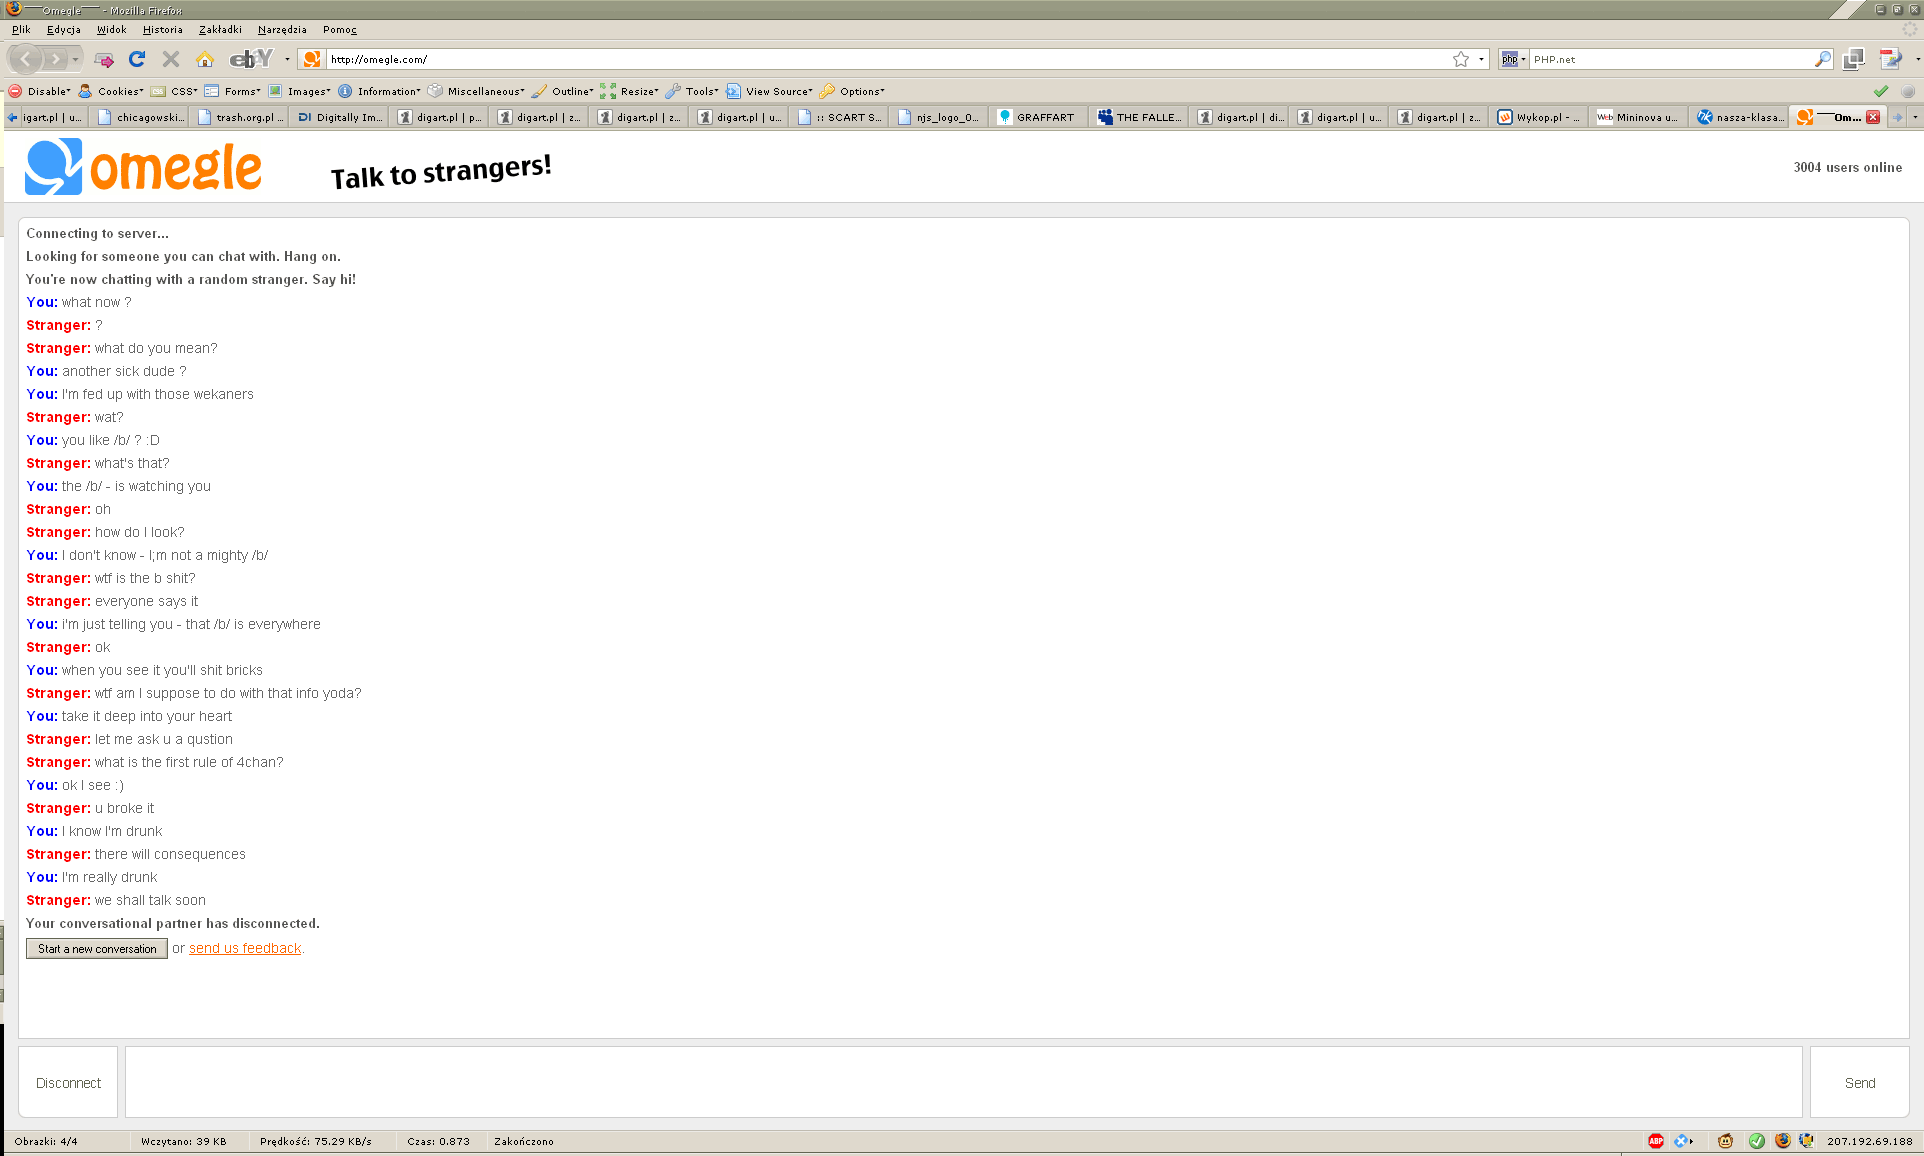Switch to the trash.org.pl tab

click(x=241, y=117)
